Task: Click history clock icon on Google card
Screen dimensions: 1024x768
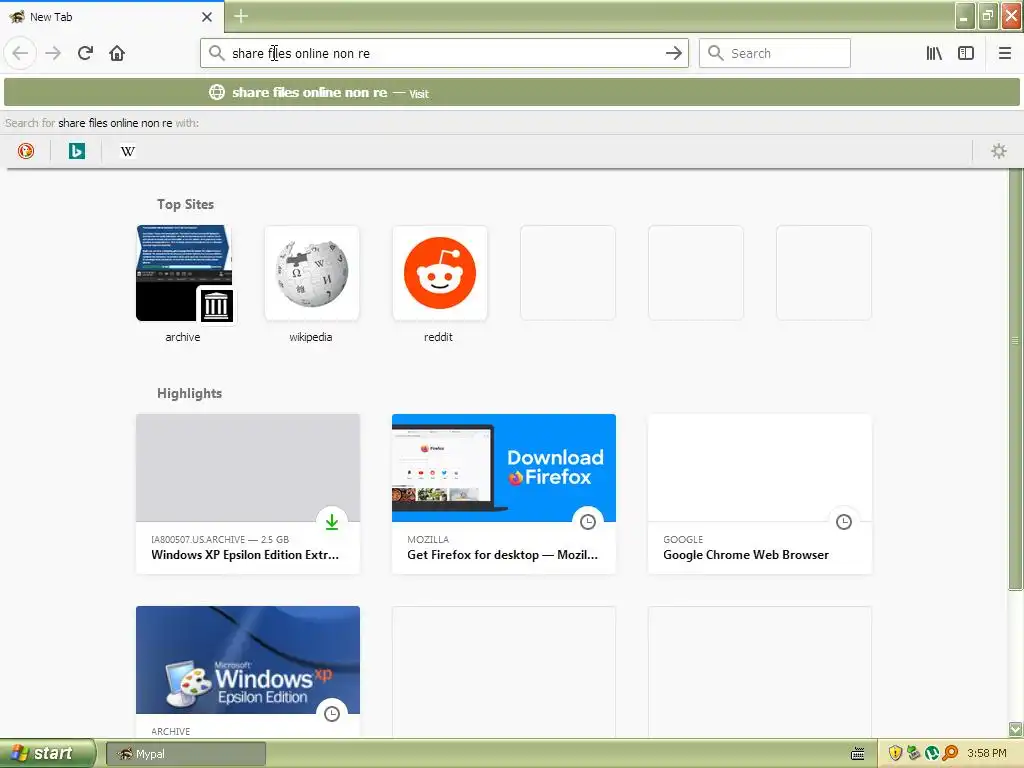Action: point(844,522)
